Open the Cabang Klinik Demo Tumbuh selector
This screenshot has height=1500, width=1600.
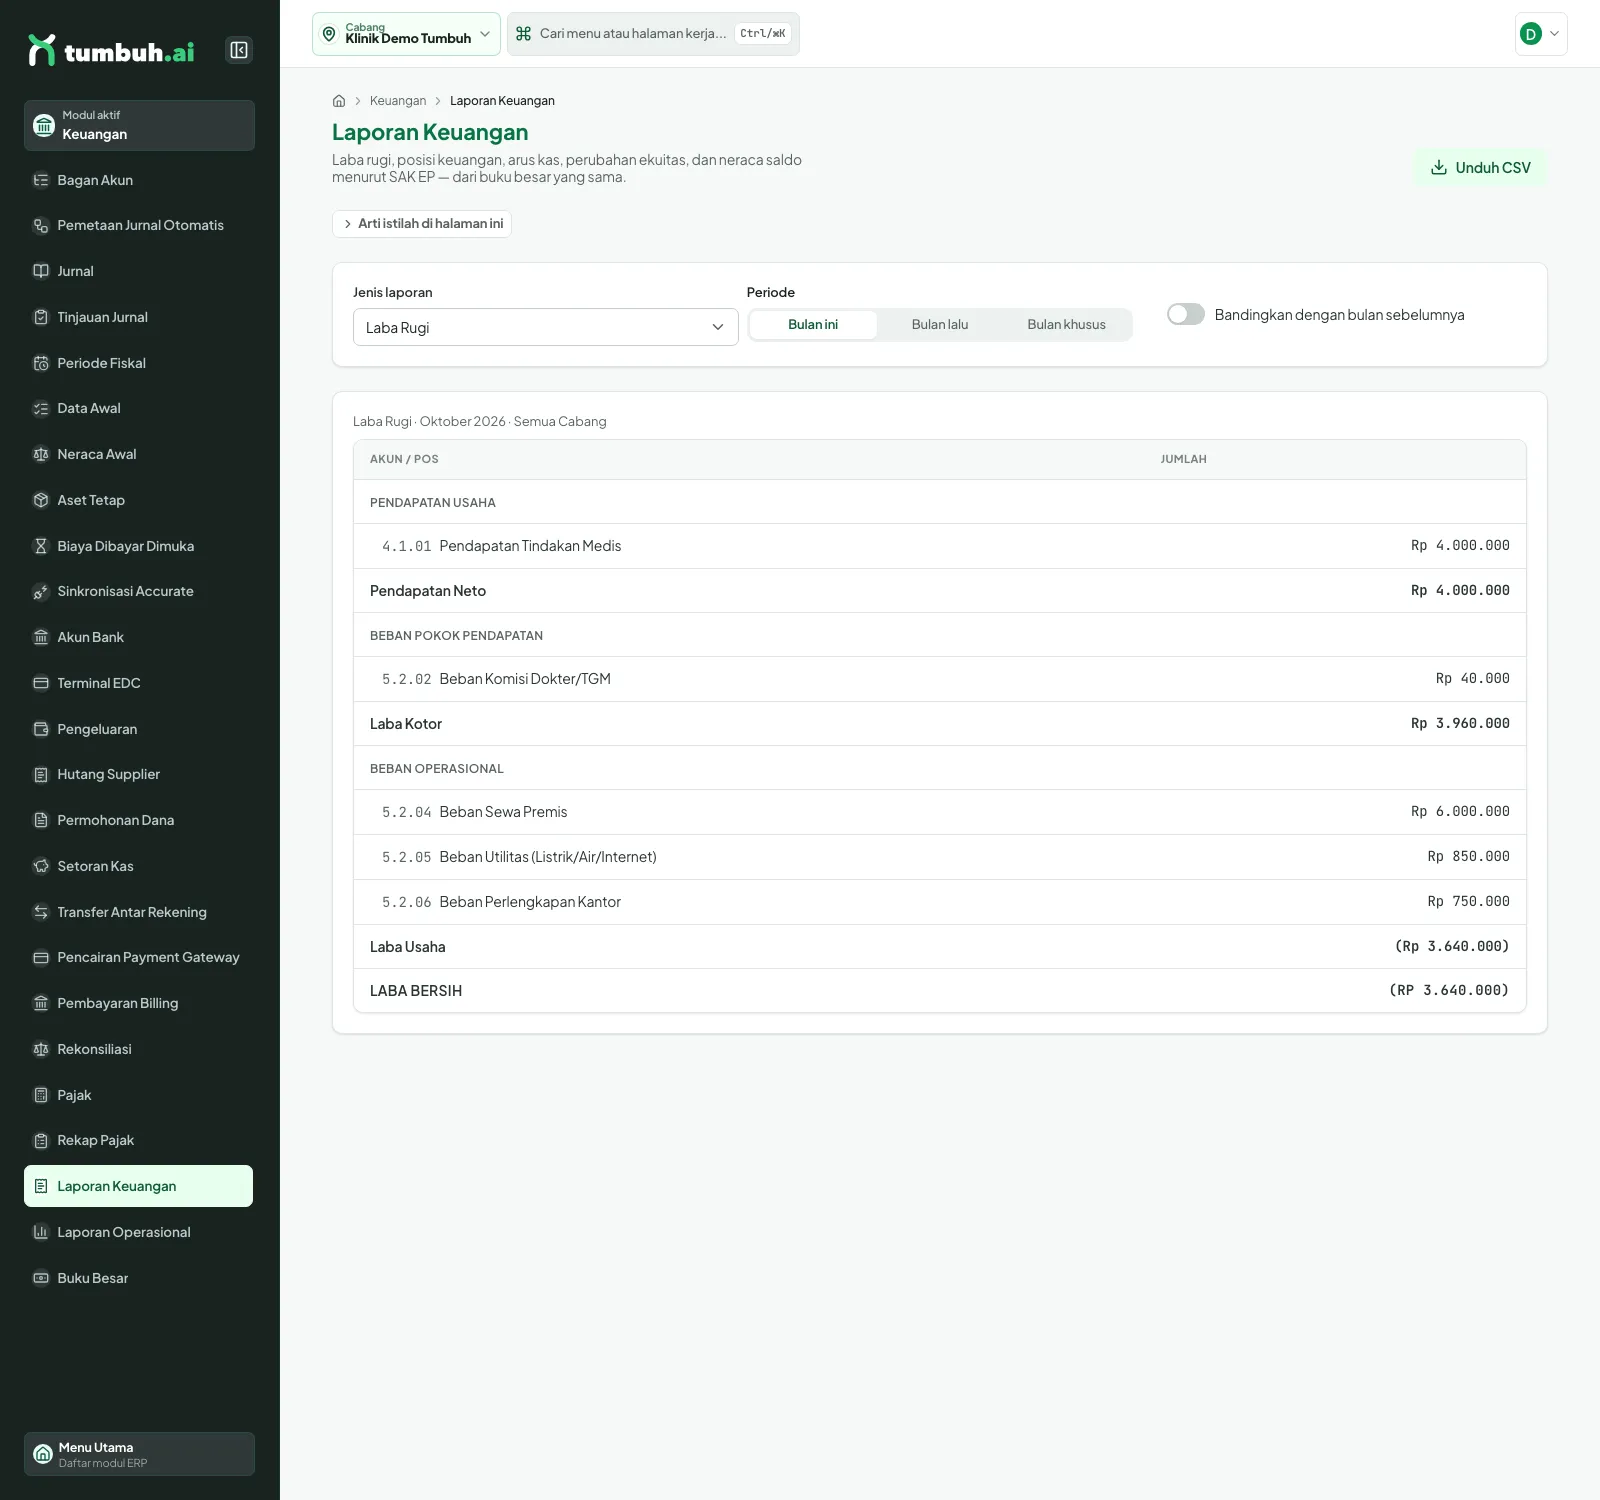click(x=406, y=34)
